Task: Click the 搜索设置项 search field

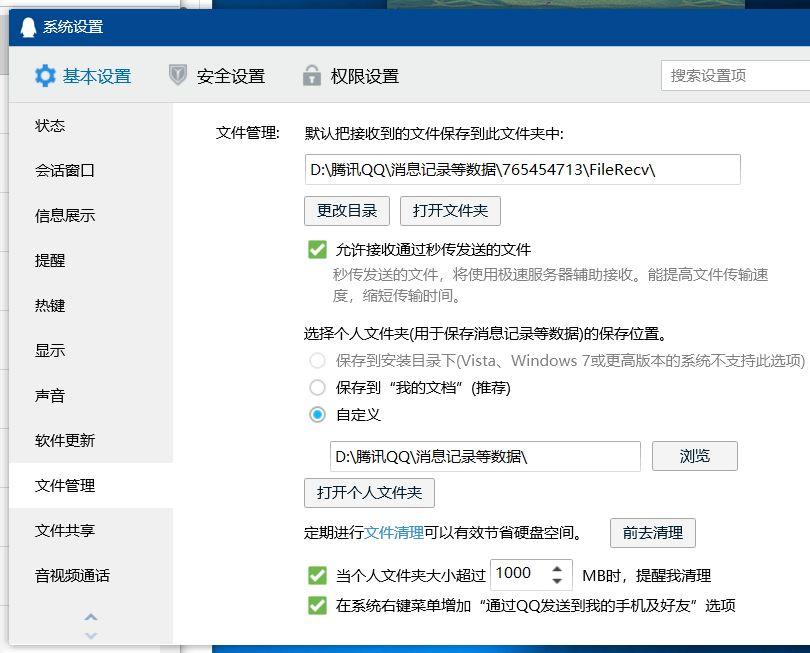Action: [735, 76]
